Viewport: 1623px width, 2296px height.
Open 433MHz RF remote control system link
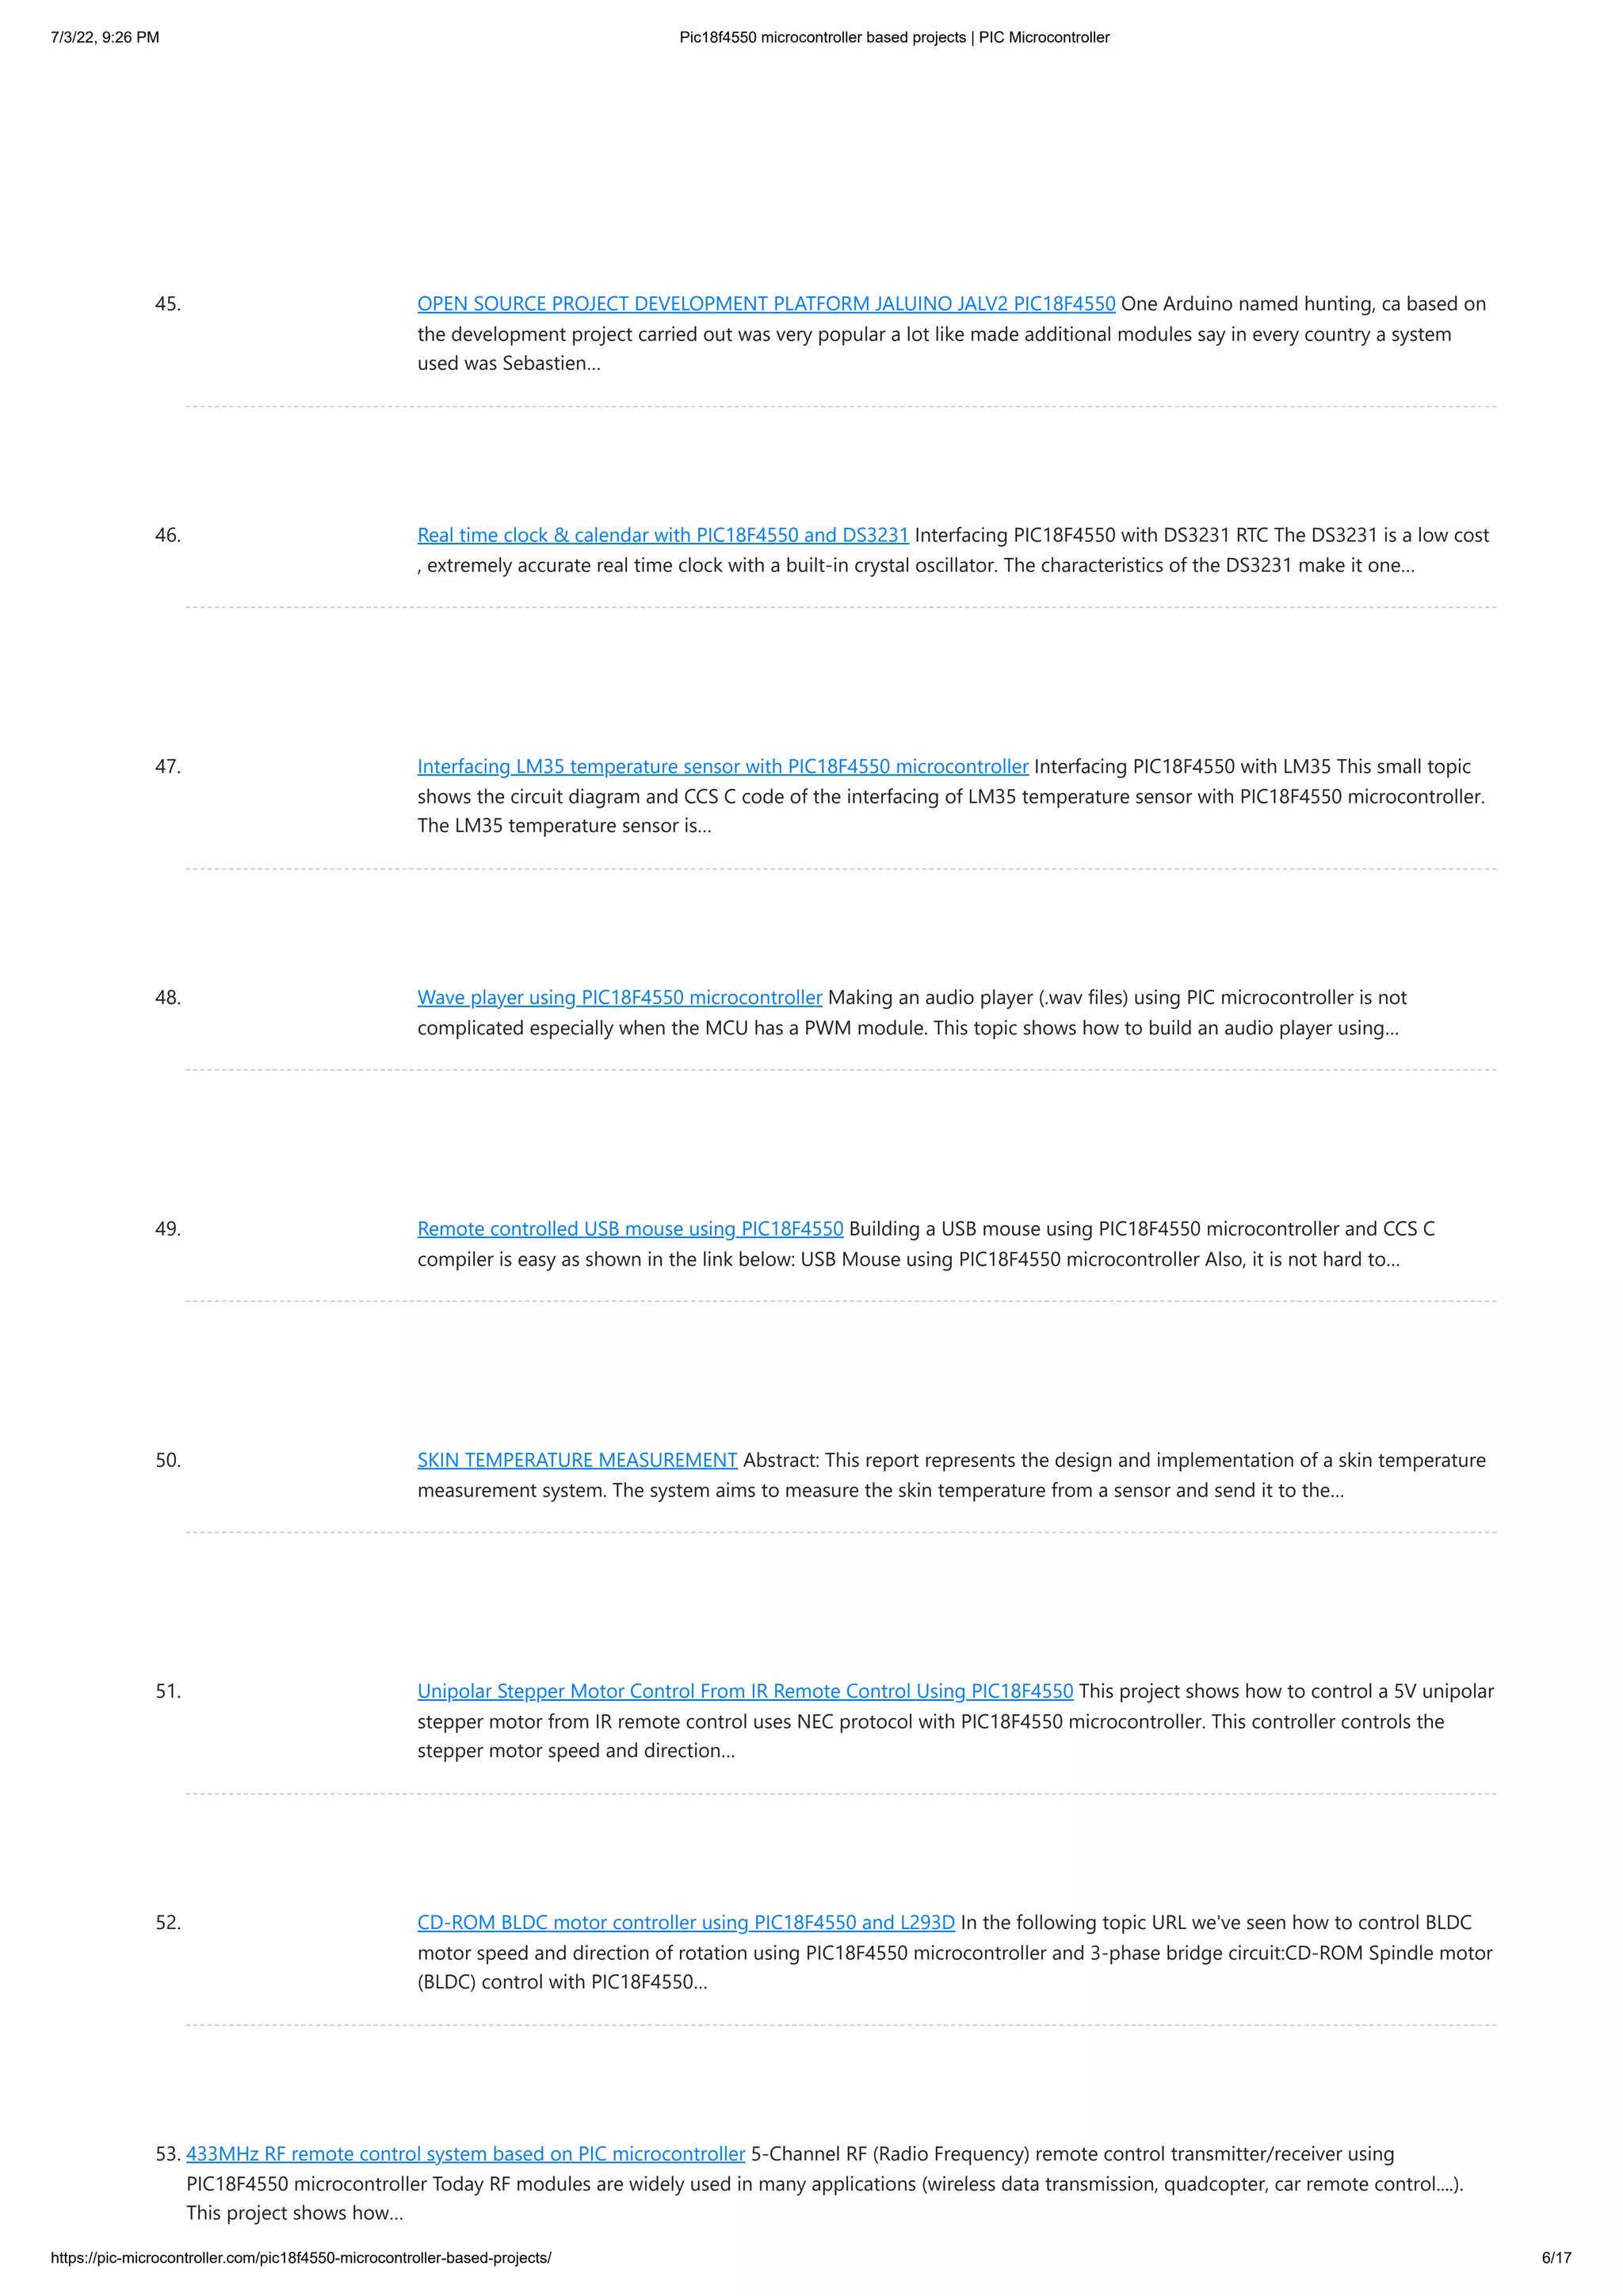click(x=466, y=2153)
